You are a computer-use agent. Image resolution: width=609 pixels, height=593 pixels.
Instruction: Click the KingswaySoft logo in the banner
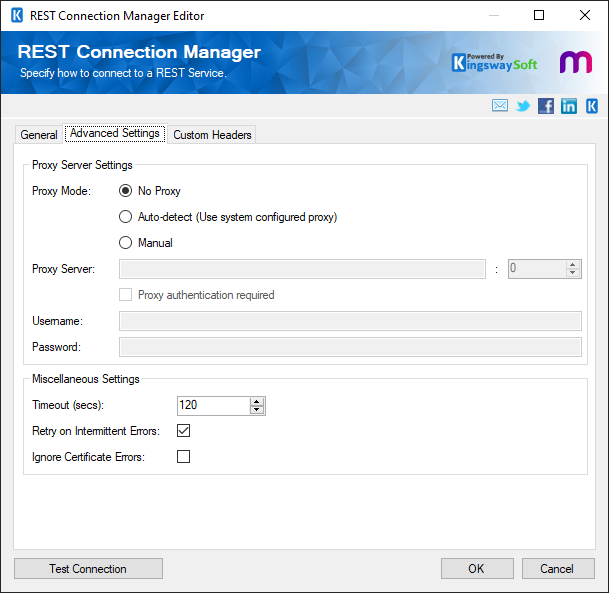(x=494, y=63)
